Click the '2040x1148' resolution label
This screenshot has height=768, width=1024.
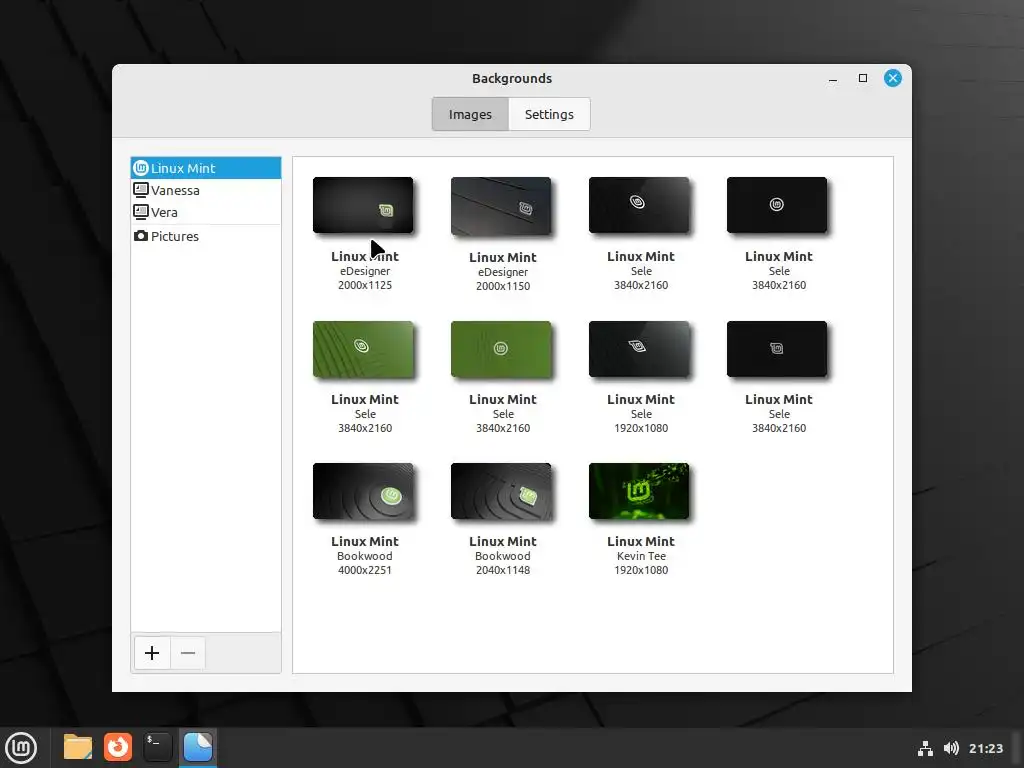(x=503, y=570)
